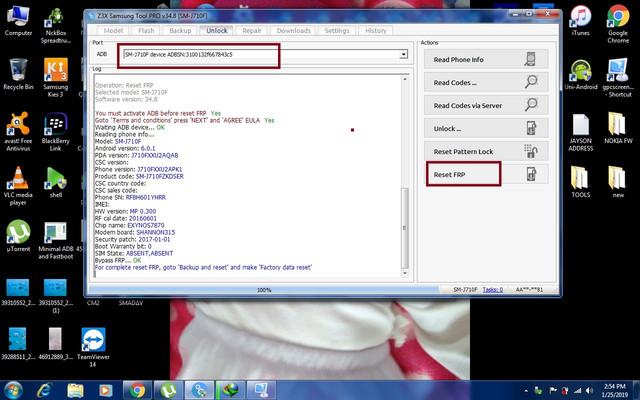This screenshot has height=400, width=640.
Task: Click the Windows Start button
Action: (x=13, y=390)
